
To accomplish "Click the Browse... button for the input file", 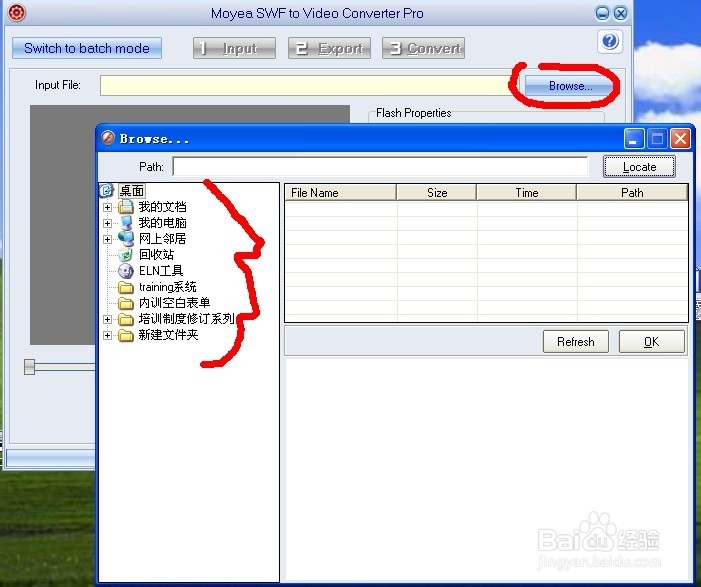I will click(570, 86).
